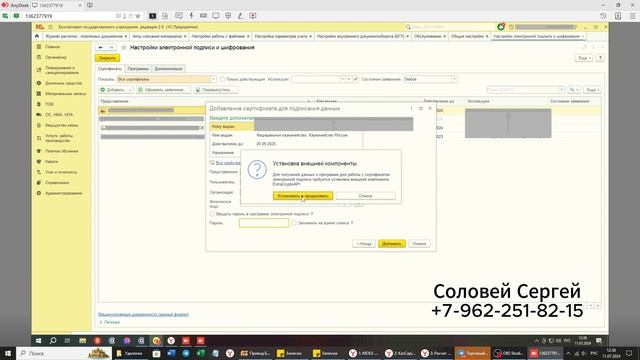Viewport: 640px width, 360px height.
Task: Click the help question mark button
Action: pyautogui.click(x=600, y=58)
